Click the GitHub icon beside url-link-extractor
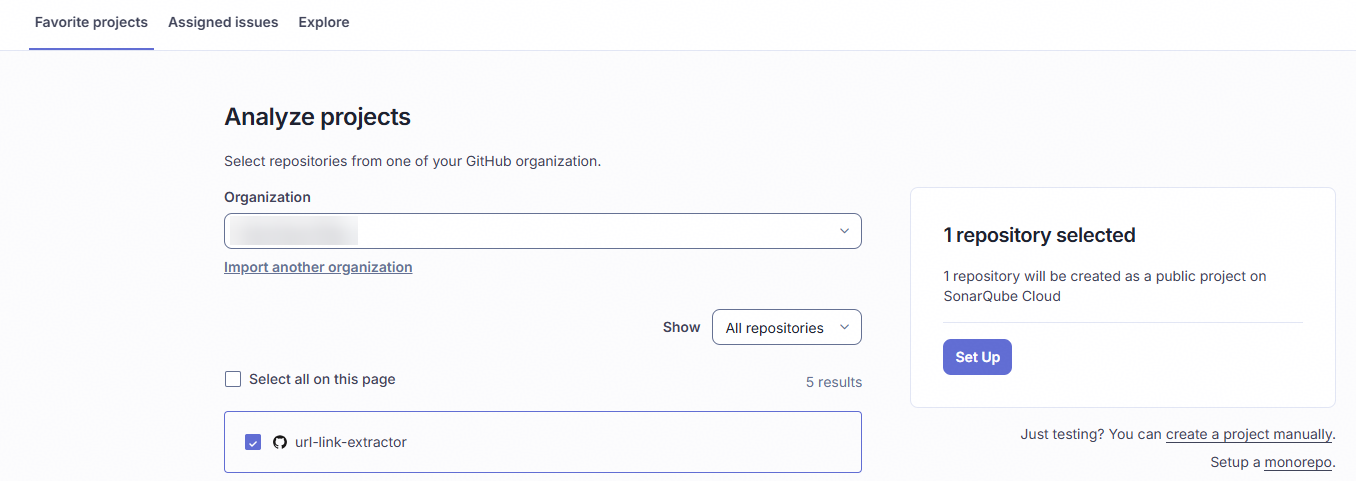 tap(280, 442)
